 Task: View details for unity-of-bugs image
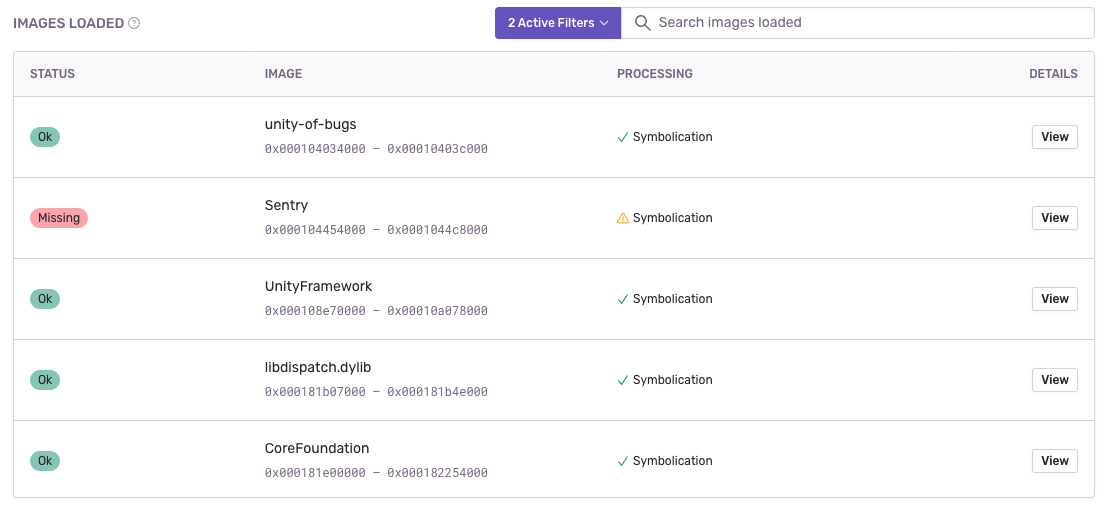[1054, 137]
